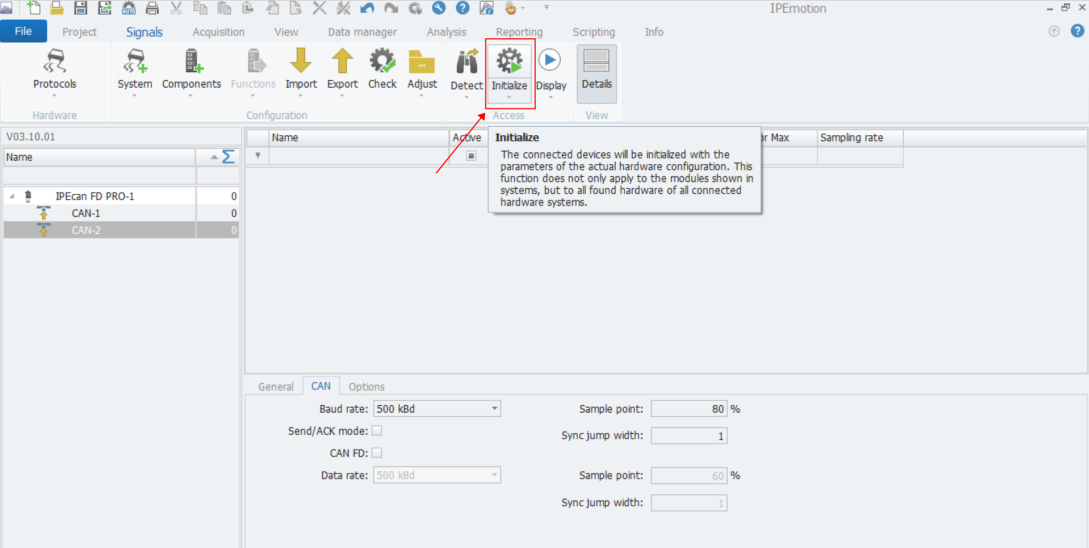Open the Protocols hardware icon
Image resolution: width=1089 pixels, height=548 pixels.
[x=54, y=63]
